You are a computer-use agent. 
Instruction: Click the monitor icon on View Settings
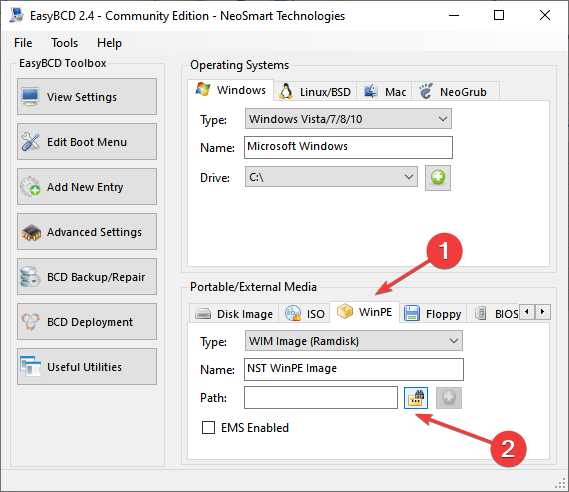[x=30, y=97]
